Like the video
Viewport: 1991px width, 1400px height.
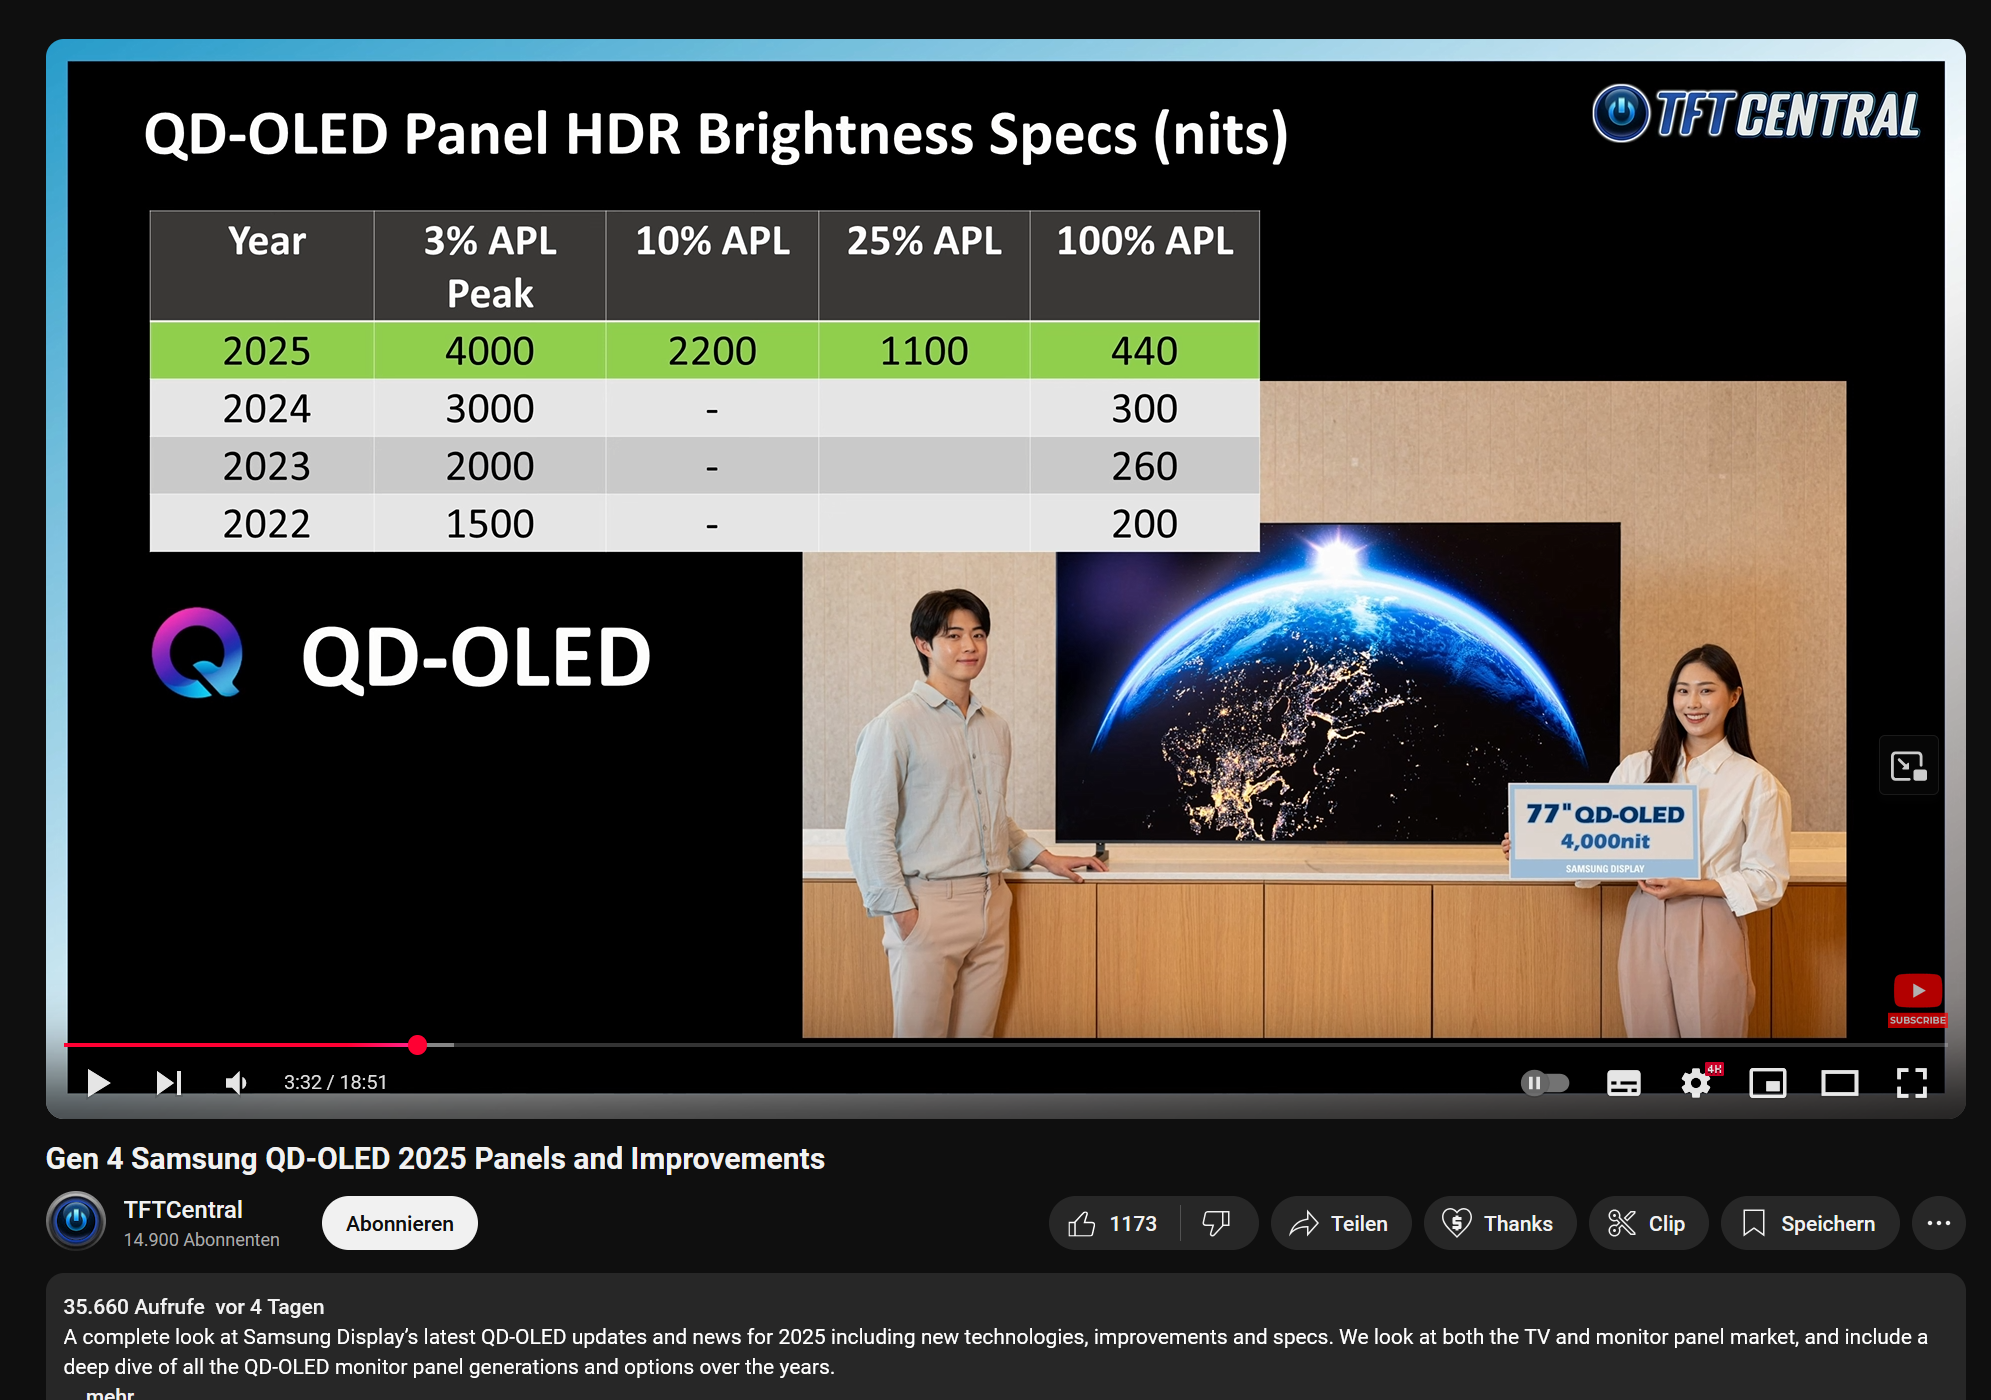pyautogui.click(x=1113, y=1223)
